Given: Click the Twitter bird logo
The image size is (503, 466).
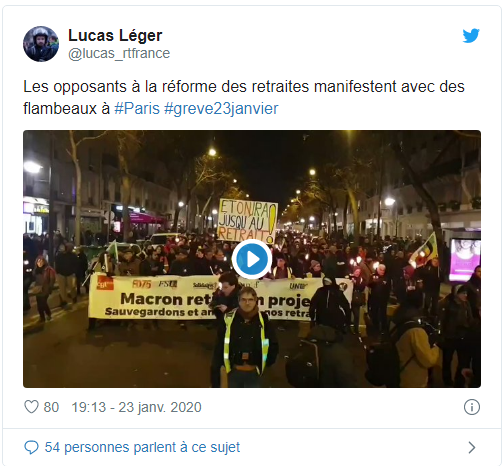Looking at the screenshot, I should (471, 36).
